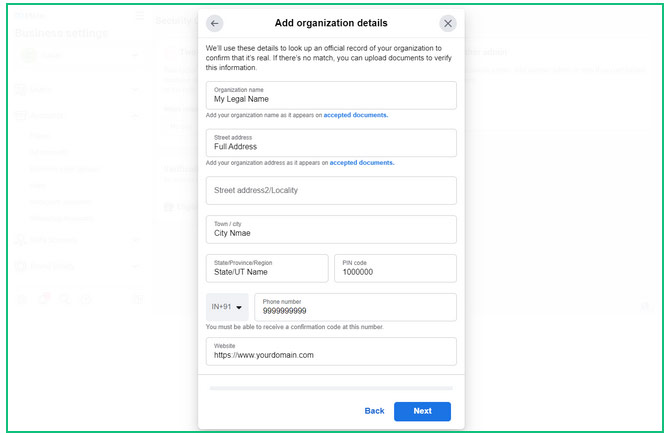Click the blue Next button

coord(422,412)
